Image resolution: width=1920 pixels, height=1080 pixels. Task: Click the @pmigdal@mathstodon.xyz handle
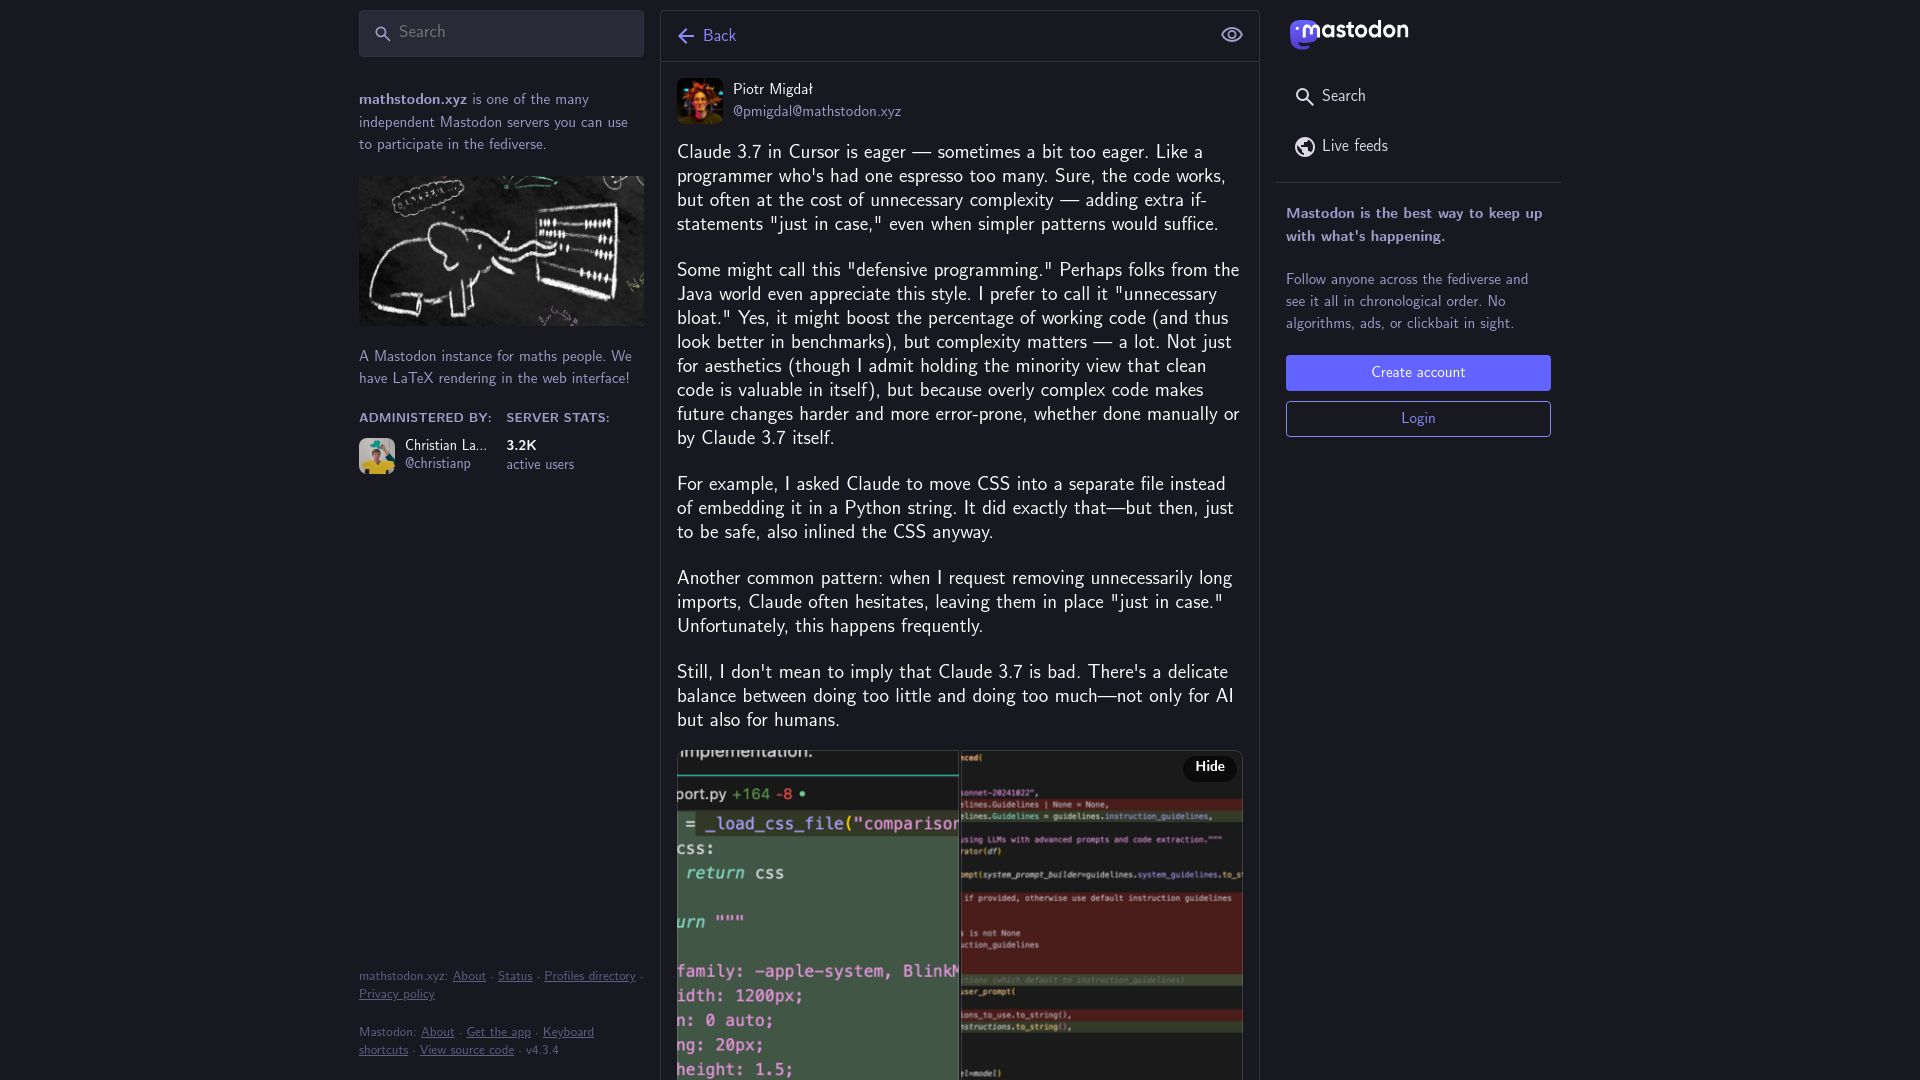[817, 112]
